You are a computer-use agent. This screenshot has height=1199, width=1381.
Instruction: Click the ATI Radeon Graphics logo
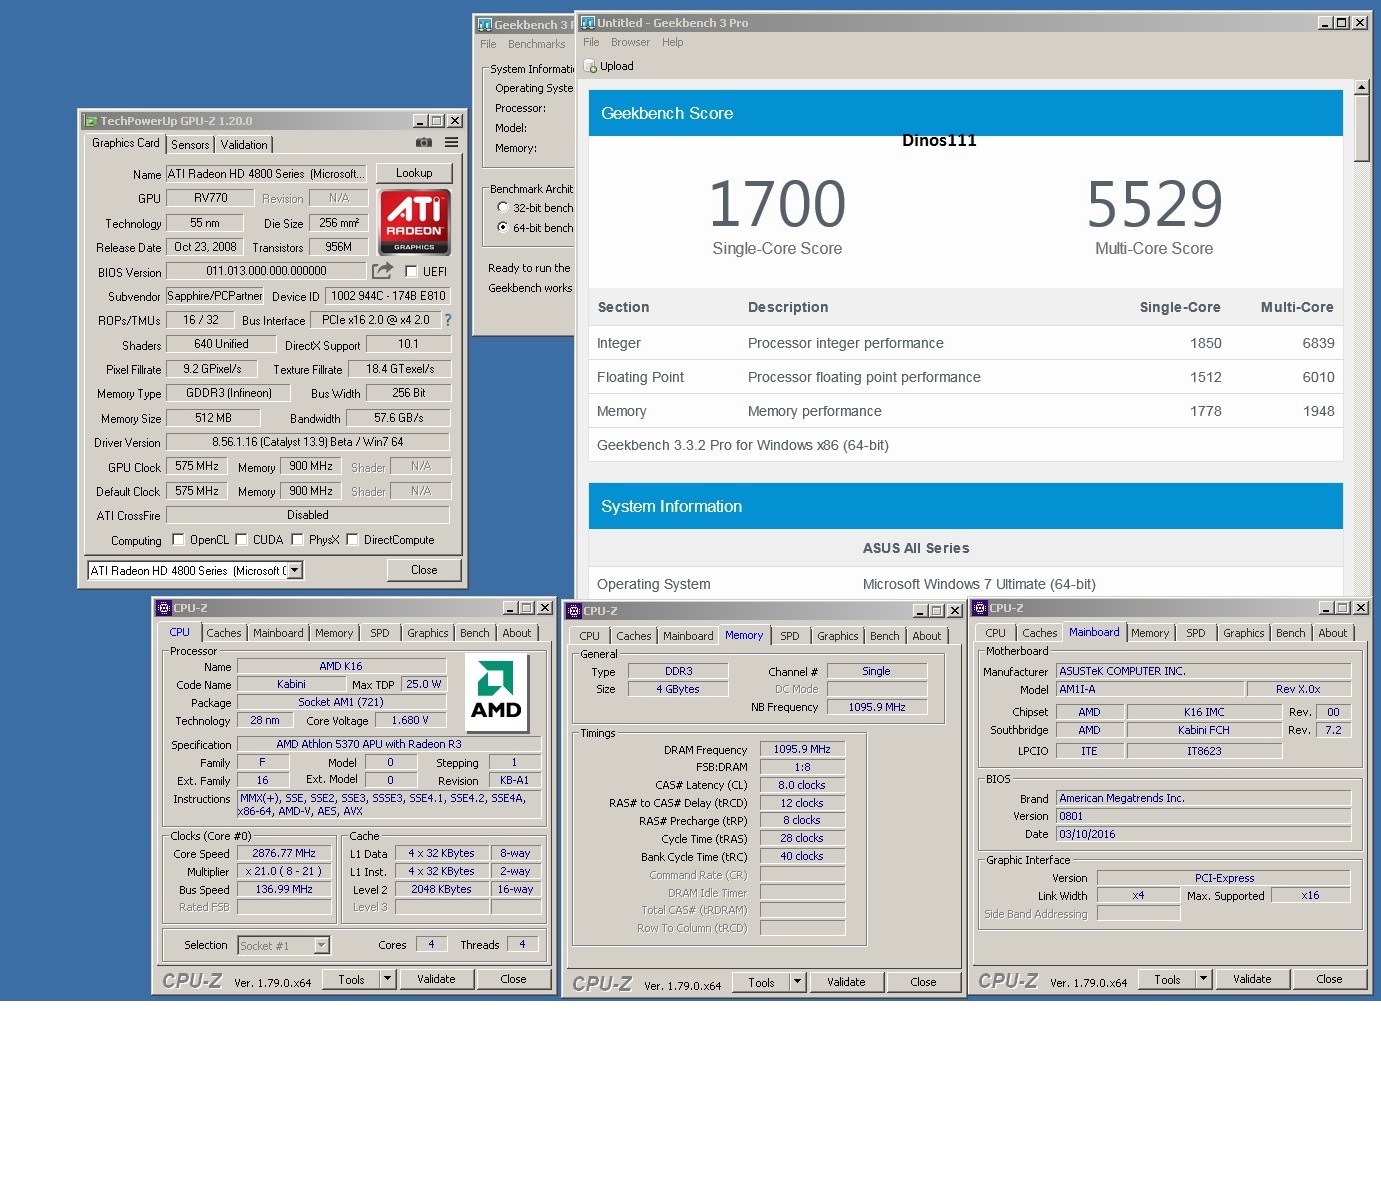pos(414,223)
